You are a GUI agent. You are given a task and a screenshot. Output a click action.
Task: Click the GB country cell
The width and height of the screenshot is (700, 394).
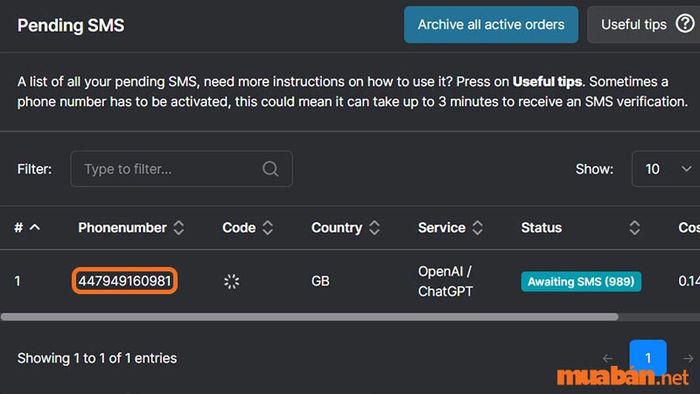pyautogui.click(x=320, y=281)
